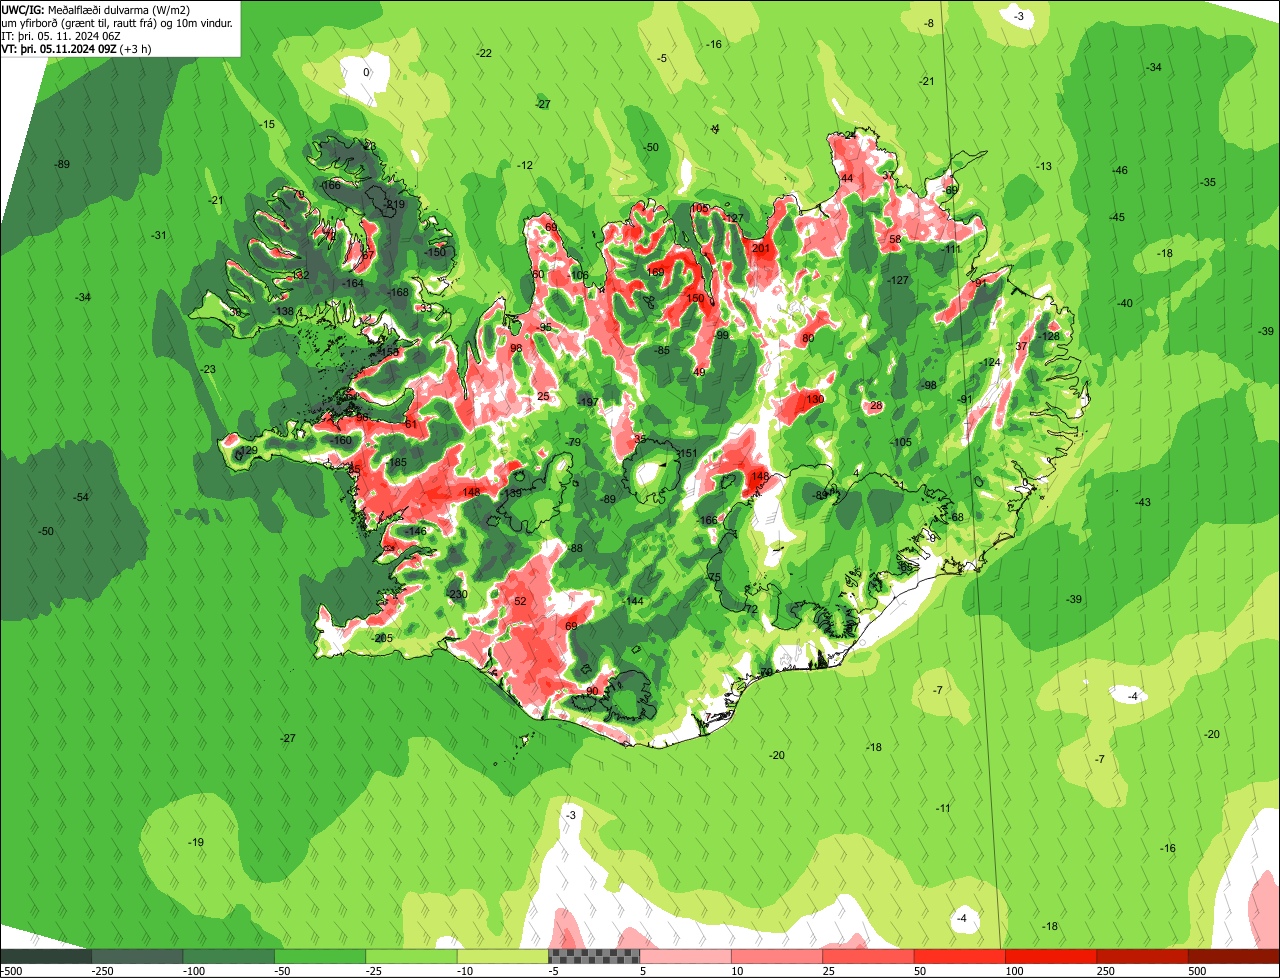Viewport: 1280px width, 978px height.
Task: Click the '-146' flux value on the map
Action: (x=416, y=531)
